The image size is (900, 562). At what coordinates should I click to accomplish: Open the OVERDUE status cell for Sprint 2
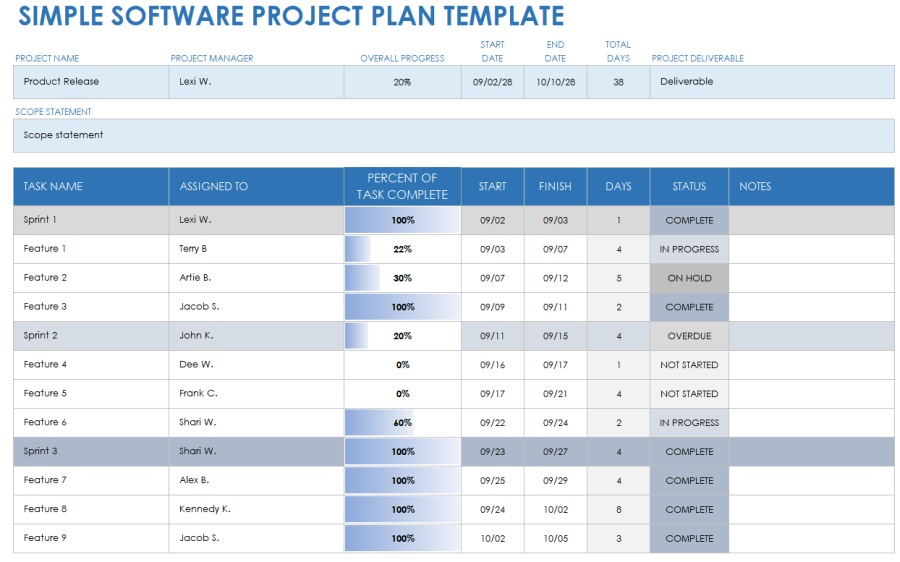(x=689, y=336)
